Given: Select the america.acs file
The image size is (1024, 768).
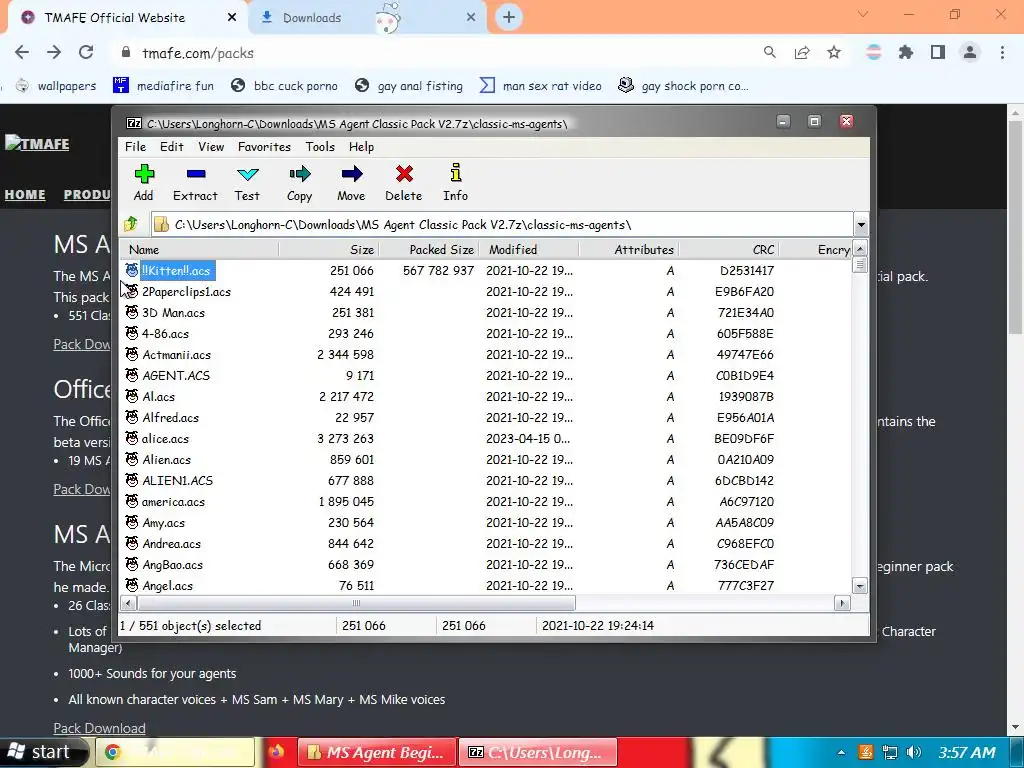Looking at the screenshot, I should (x=173, y=502).
